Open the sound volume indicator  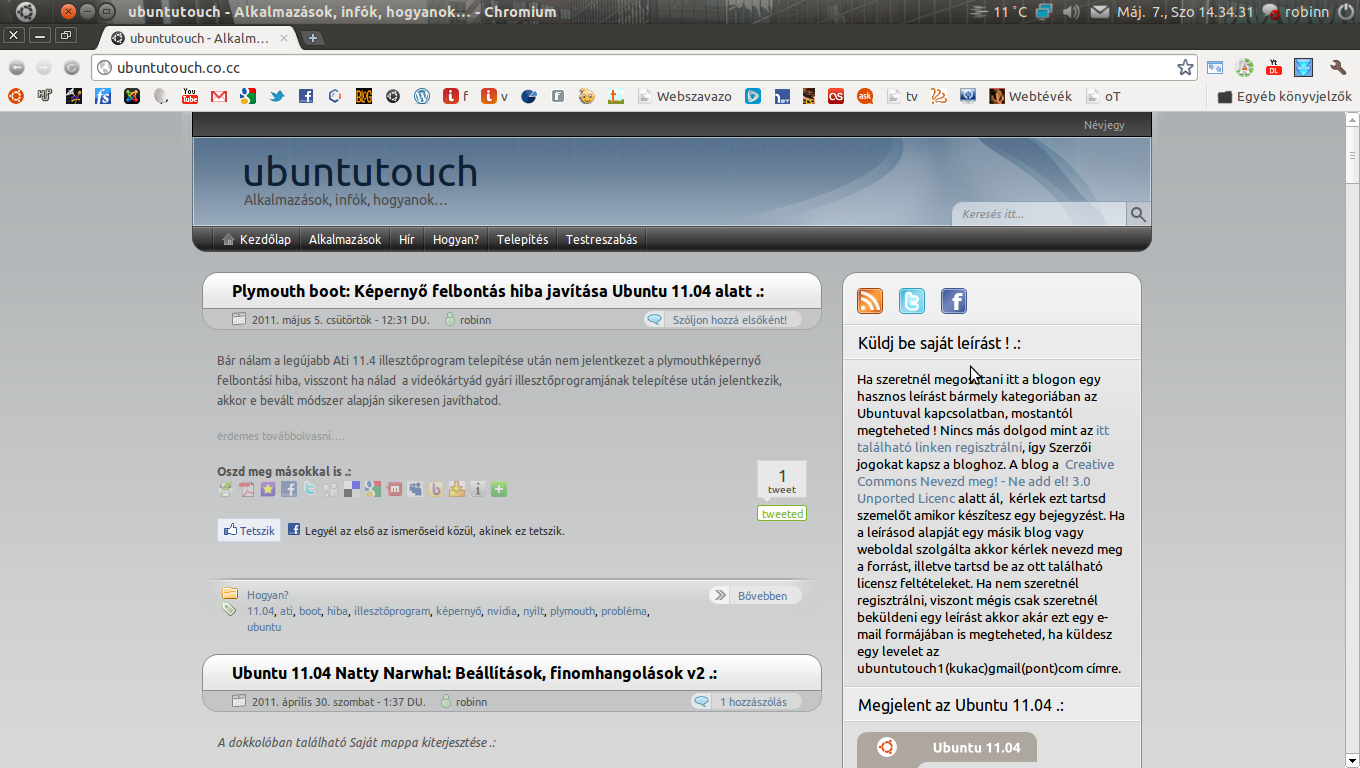[x=1071, y=12]
